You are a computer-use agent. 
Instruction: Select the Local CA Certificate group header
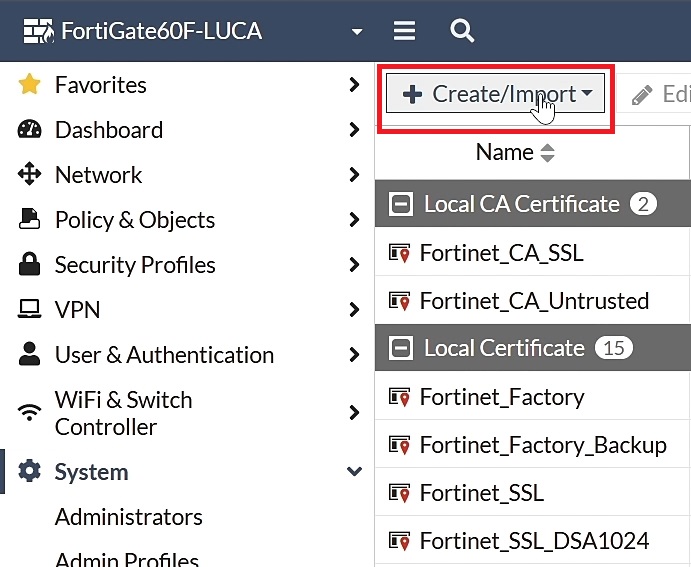pos(533,204)
